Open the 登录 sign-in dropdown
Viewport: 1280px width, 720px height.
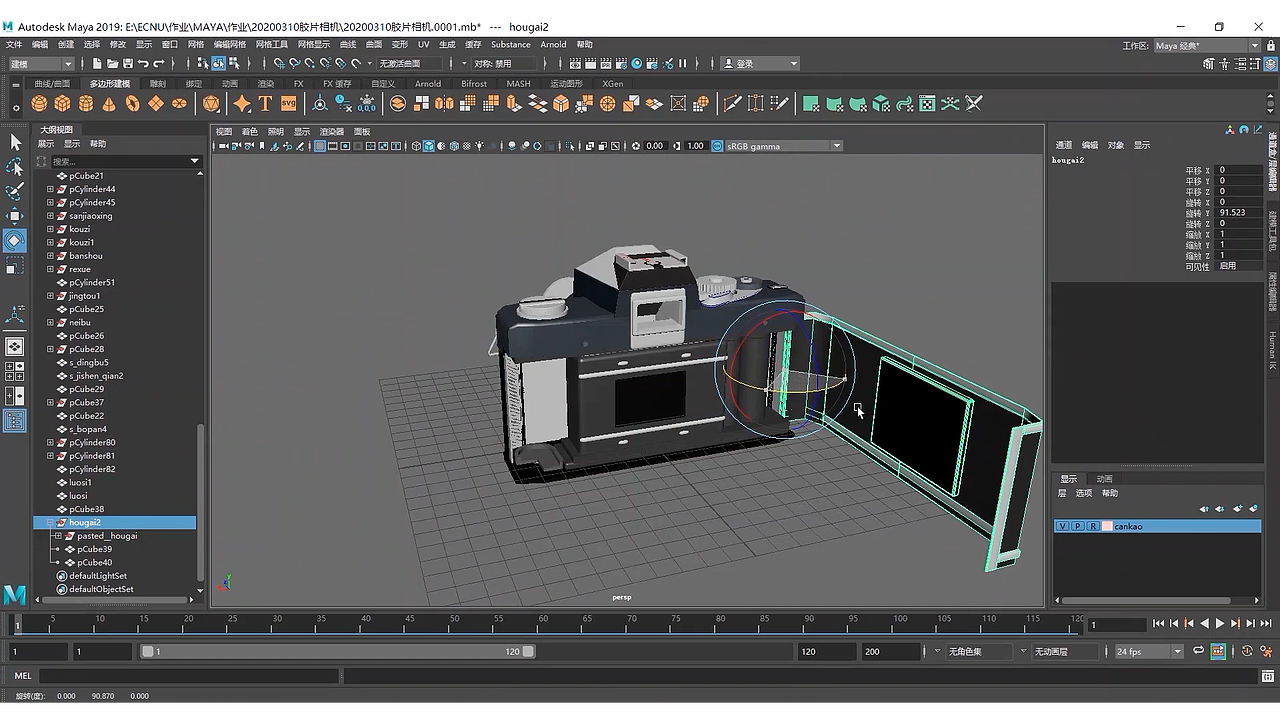point(761,63)
